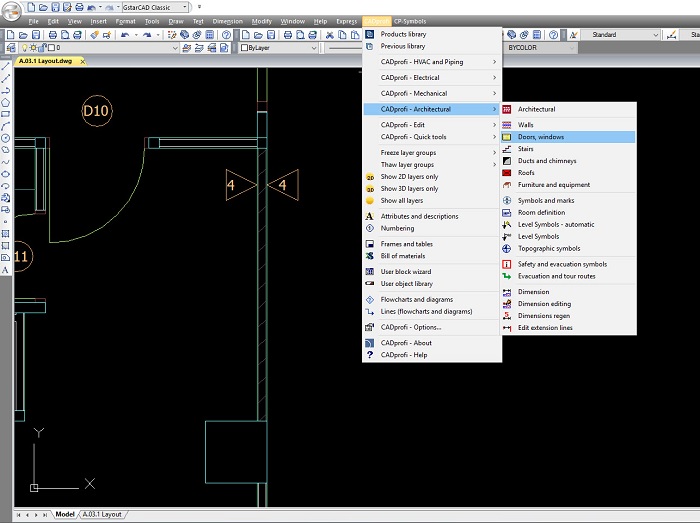Select the Ellipse tool
The height and width of the screenshot is (523, 700).
pyautogui.click(x=5, y=174)
